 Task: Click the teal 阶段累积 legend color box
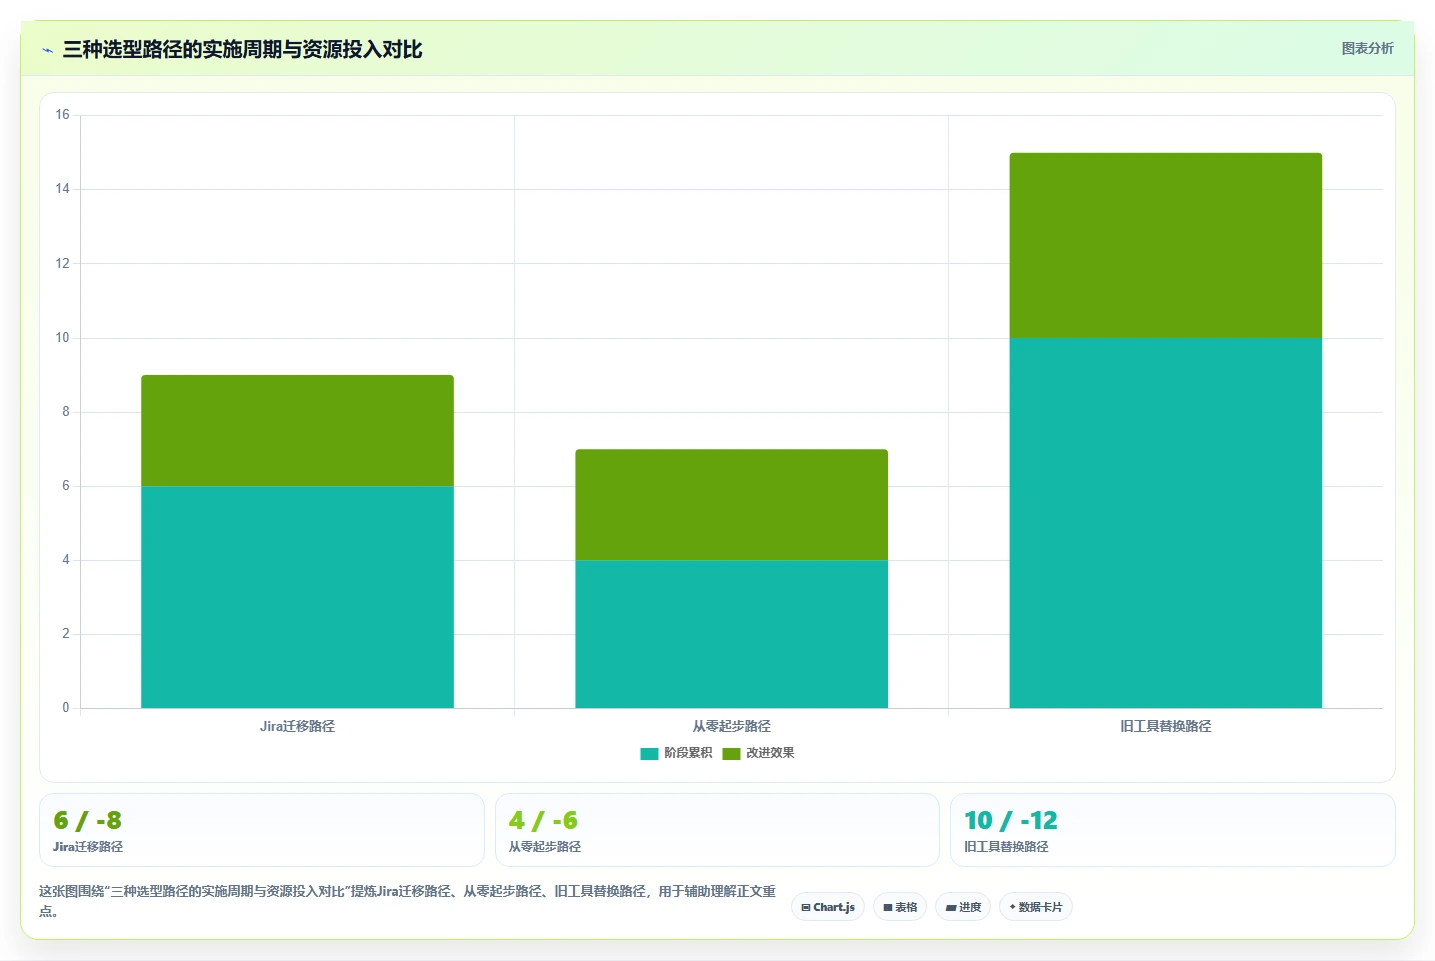649,754
